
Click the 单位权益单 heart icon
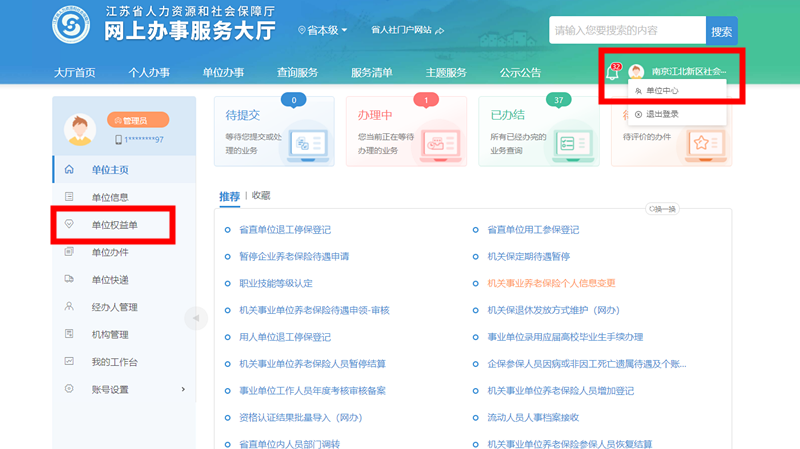point(69,224)
